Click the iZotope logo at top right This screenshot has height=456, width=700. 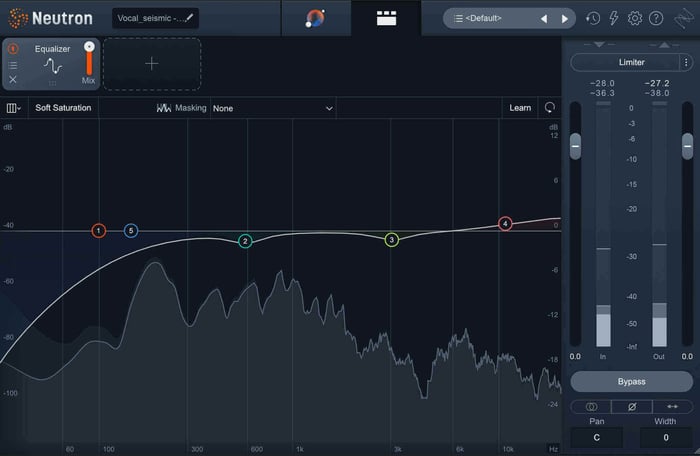(x=683, y=19)
